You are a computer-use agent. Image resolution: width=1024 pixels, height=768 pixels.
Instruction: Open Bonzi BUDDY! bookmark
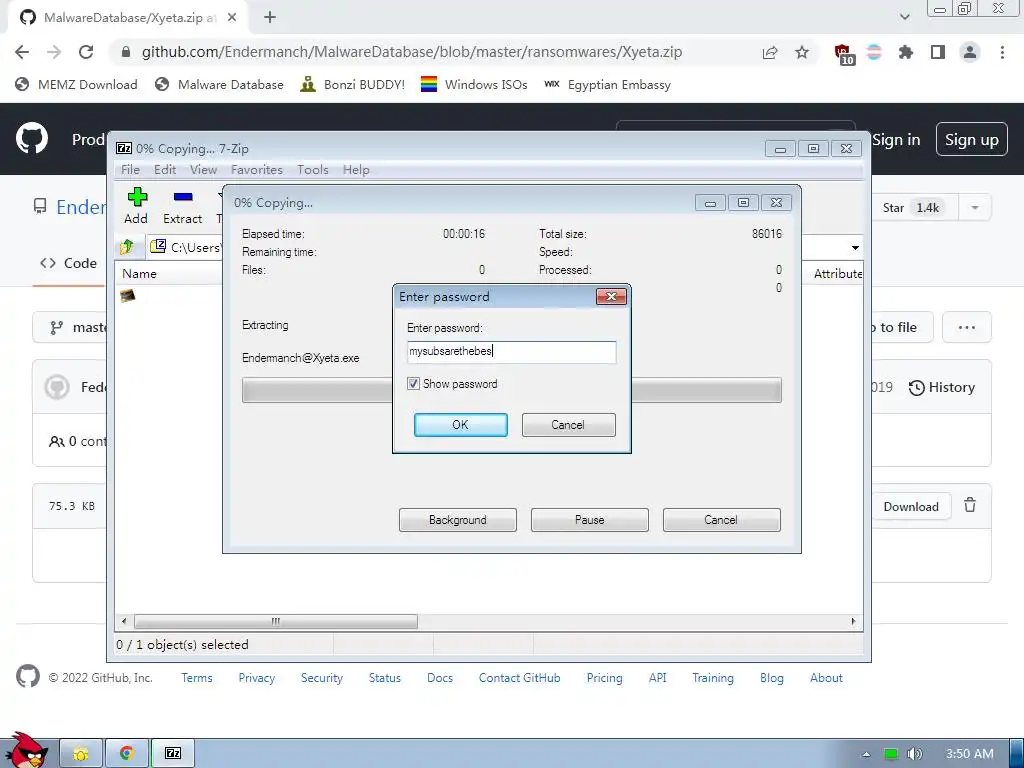coord(353,84)
